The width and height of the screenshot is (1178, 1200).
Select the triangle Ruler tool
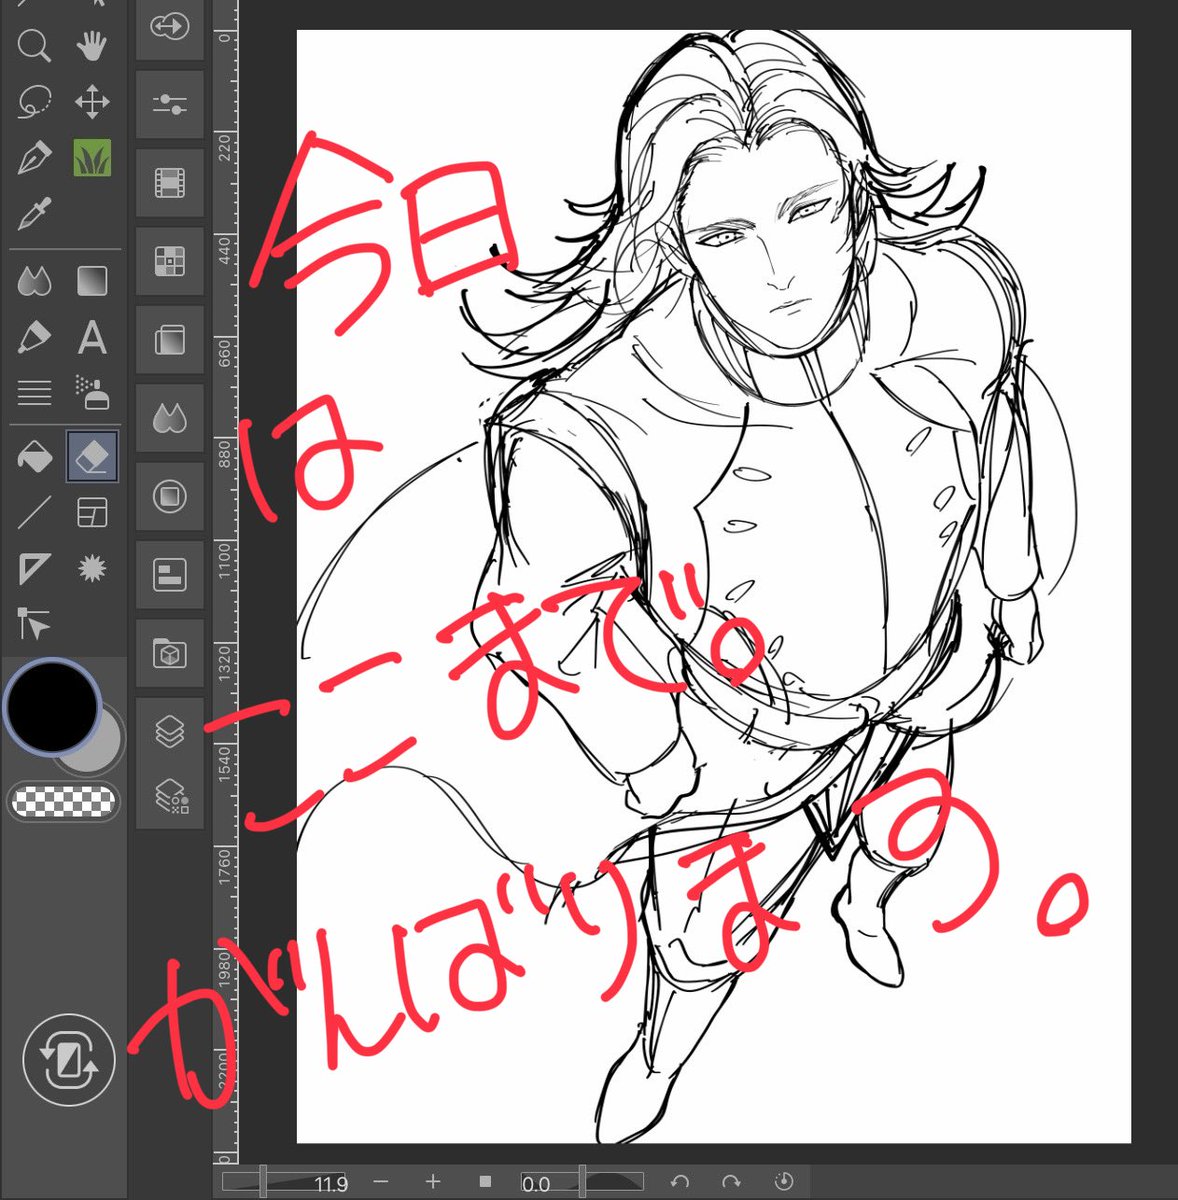click(x=34, y=569)
